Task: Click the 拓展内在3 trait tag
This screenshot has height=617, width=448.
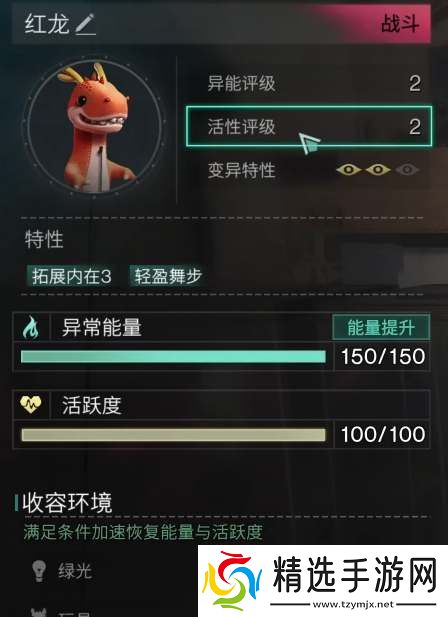Action: (71, 276)
